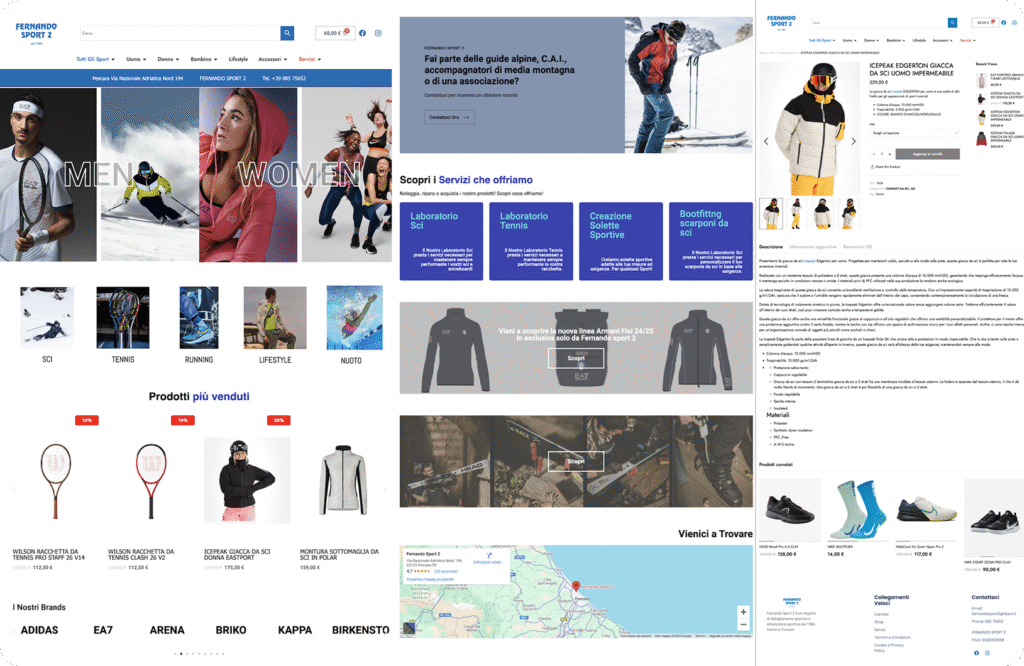Click the homepage search input field
Viewport: 1024px width, 666px height.
pos(180,33)
